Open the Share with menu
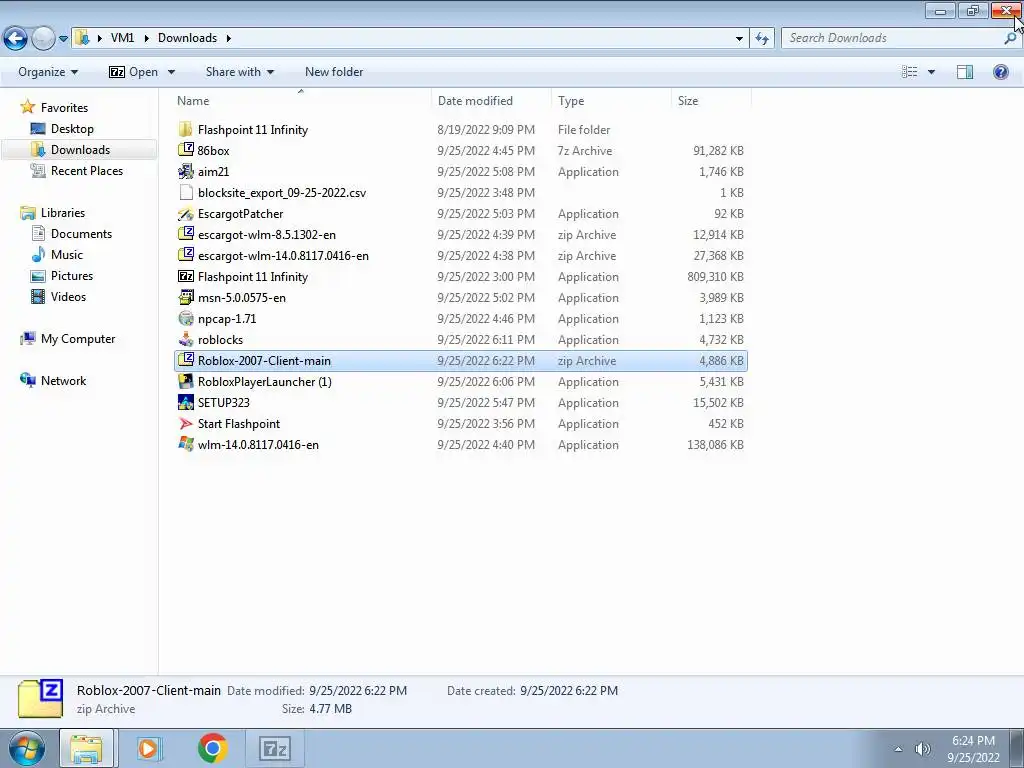Screen dimensions: 1024x768 point(240,72)
